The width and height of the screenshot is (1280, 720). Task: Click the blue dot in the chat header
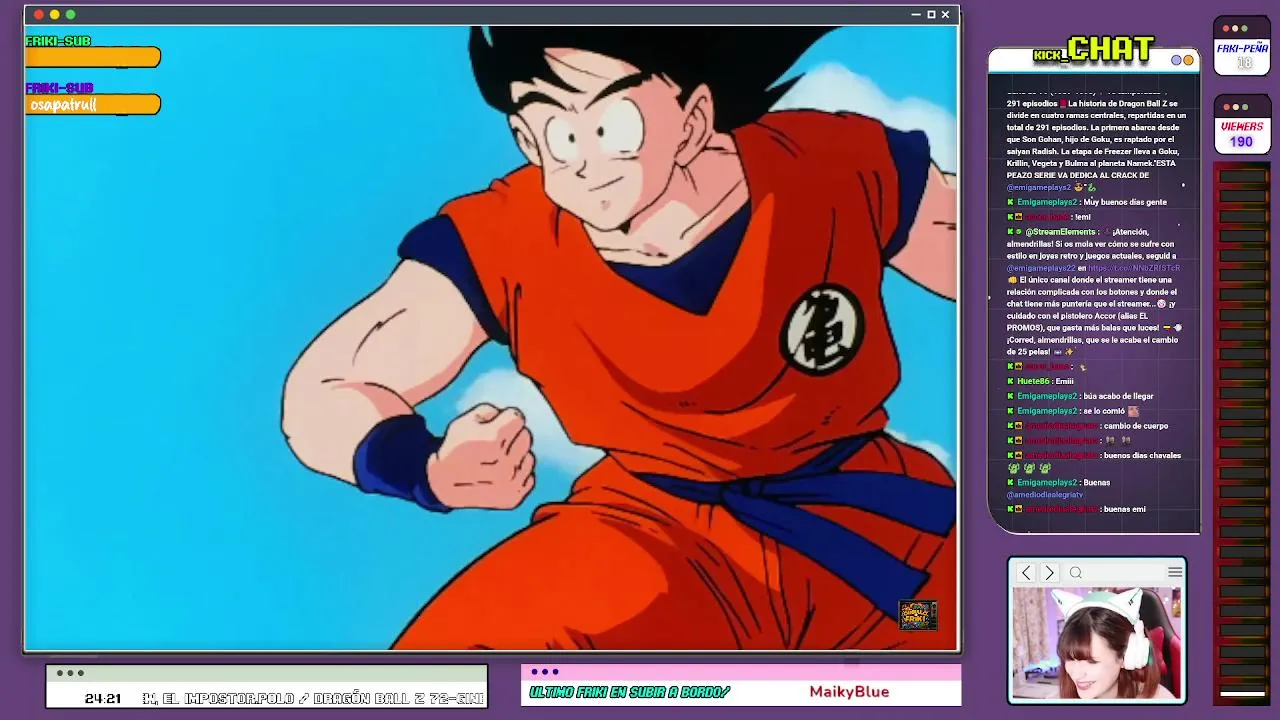click(x=1177, y=60)
